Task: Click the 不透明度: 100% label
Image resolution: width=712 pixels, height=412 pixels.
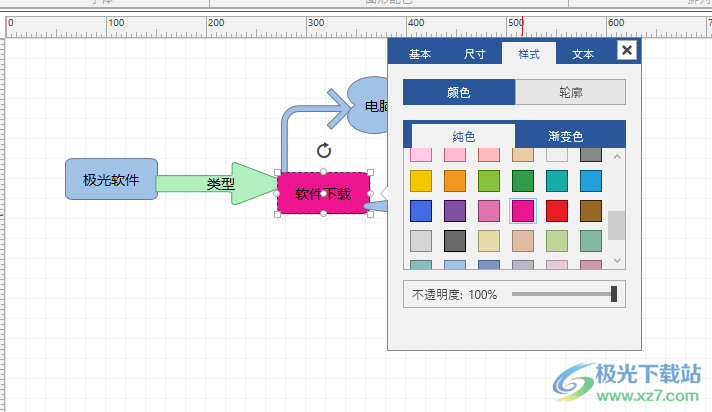Action: [x=455, y=295]
